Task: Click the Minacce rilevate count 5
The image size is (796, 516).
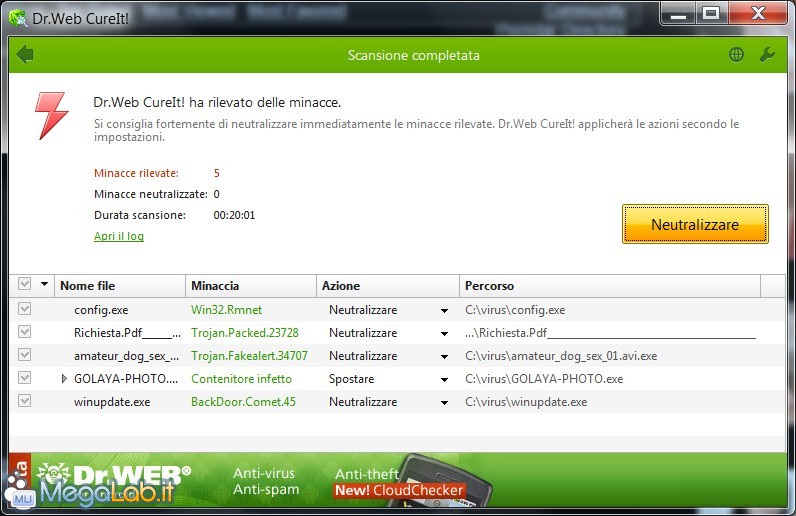Action: coord(217,173)
